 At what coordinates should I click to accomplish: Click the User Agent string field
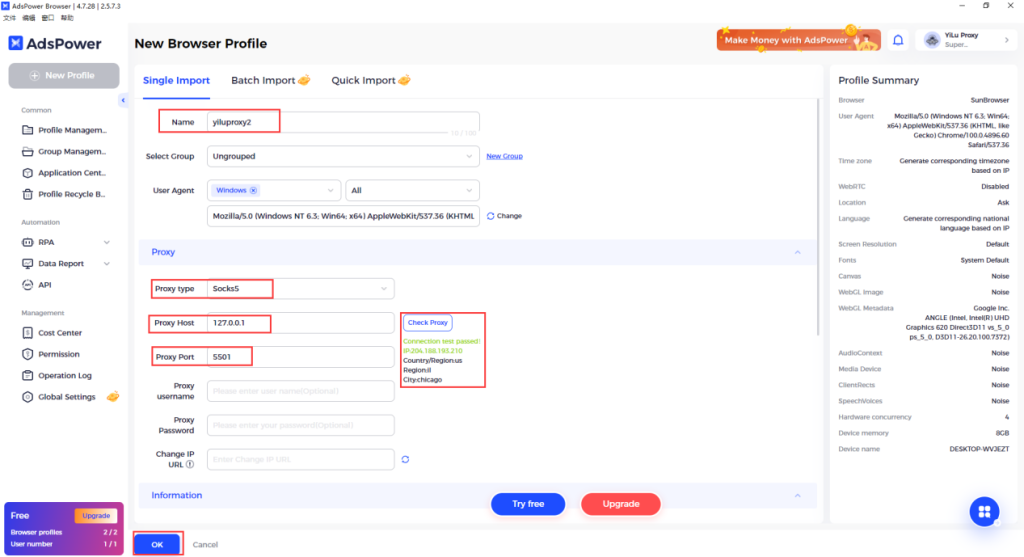click(x=343, y=216)
